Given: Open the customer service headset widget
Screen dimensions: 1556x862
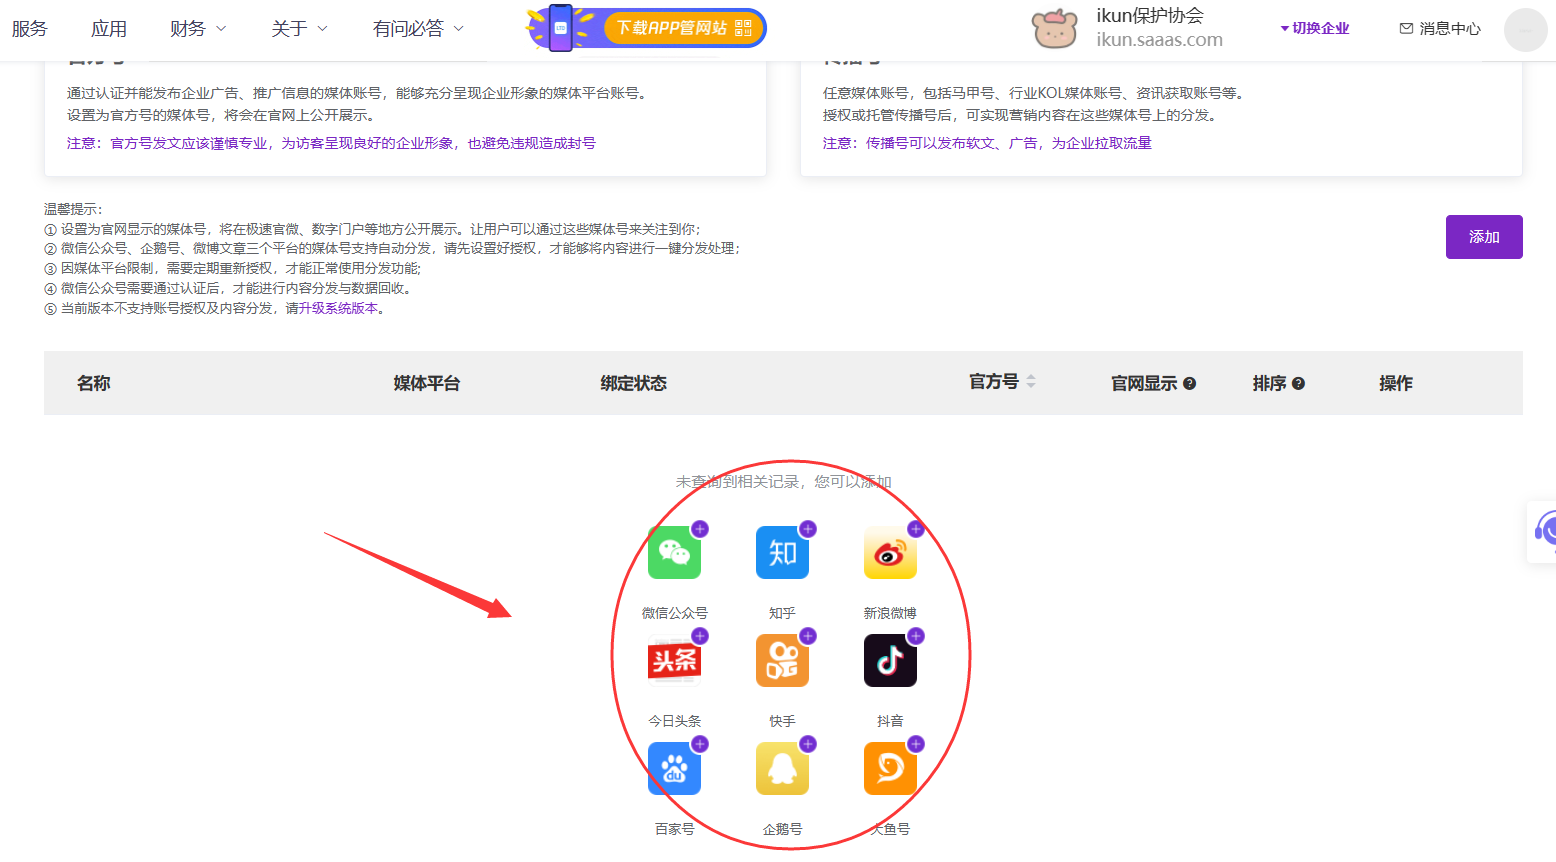Looking at the screenshot, I should coord(1544,531).
